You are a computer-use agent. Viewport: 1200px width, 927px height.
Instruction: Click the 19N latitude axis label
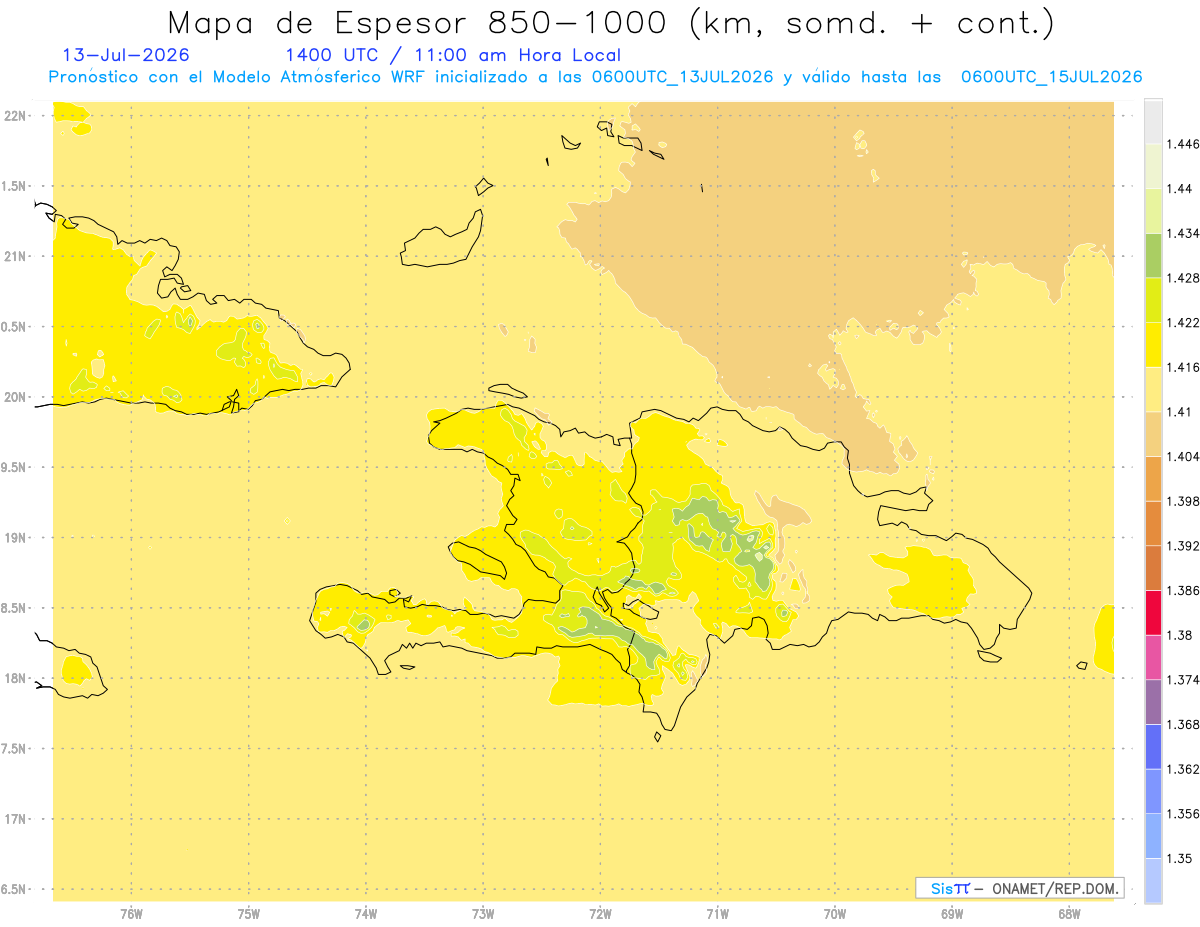point(16,538)
